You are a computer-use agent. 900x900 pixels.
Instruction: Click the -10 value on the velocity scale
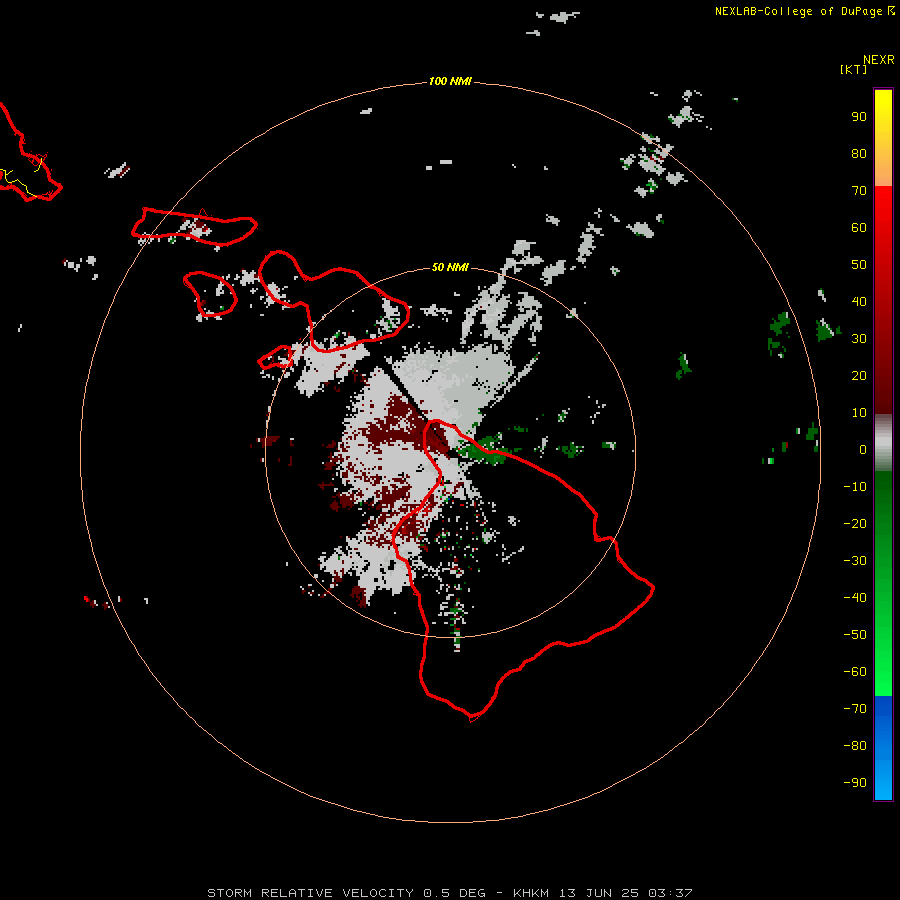(855, 487)
